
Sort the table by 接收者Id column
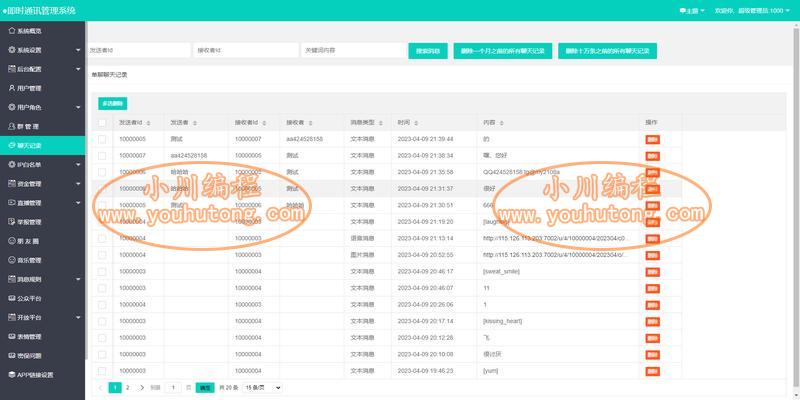click(265, 123)
